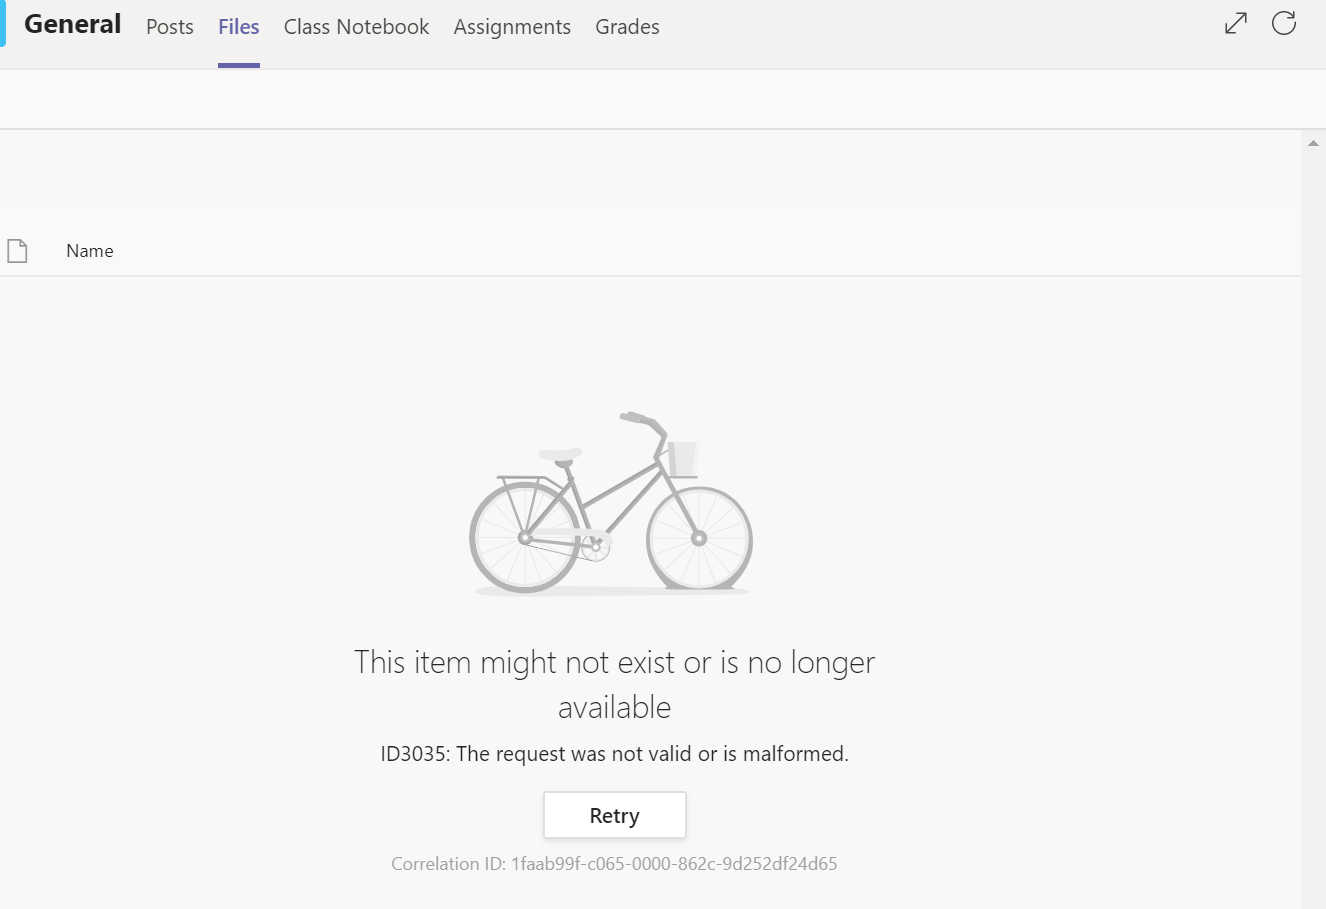
Task: Click the Retry button
Action: [x=615, y=815]
